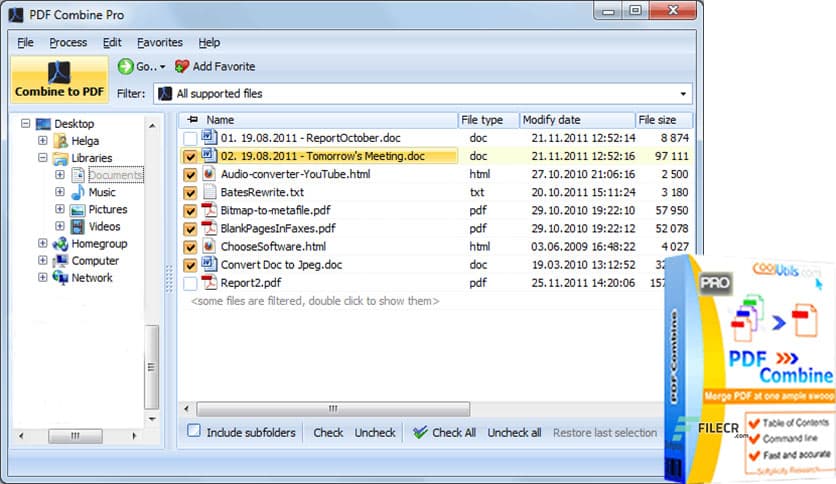Click the Add Favorite heart icon

pos(182,67)
